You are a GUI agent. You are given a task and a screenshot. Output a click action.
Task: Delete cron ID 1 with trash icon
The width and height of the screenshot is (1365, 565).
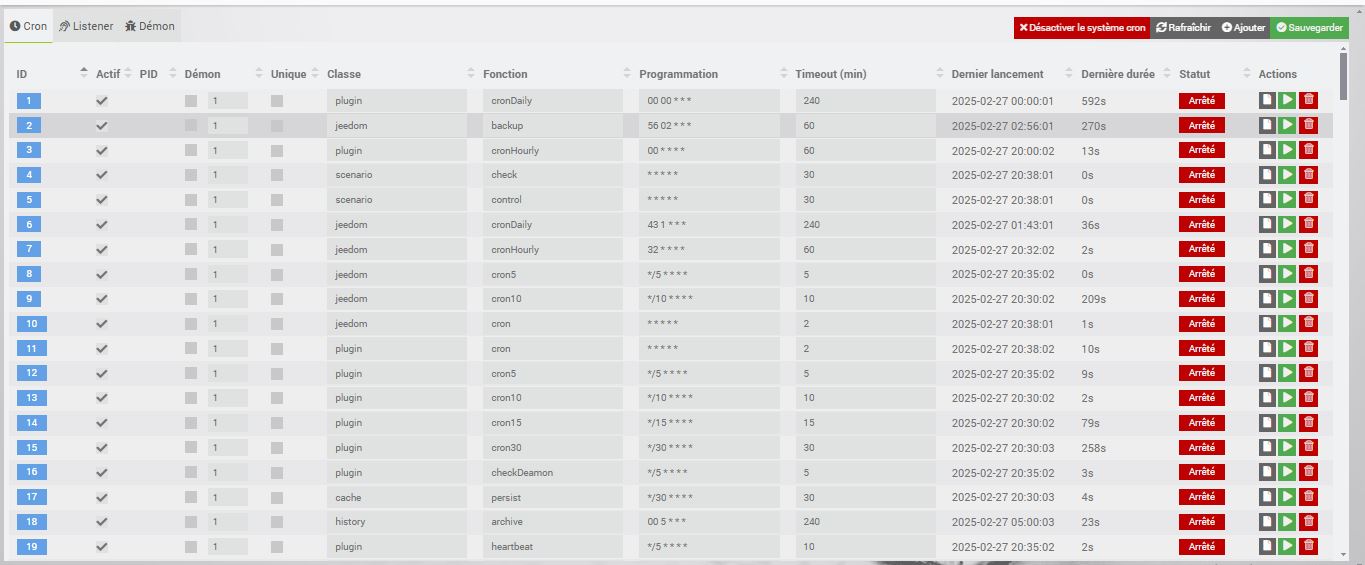coord(1309,100)
